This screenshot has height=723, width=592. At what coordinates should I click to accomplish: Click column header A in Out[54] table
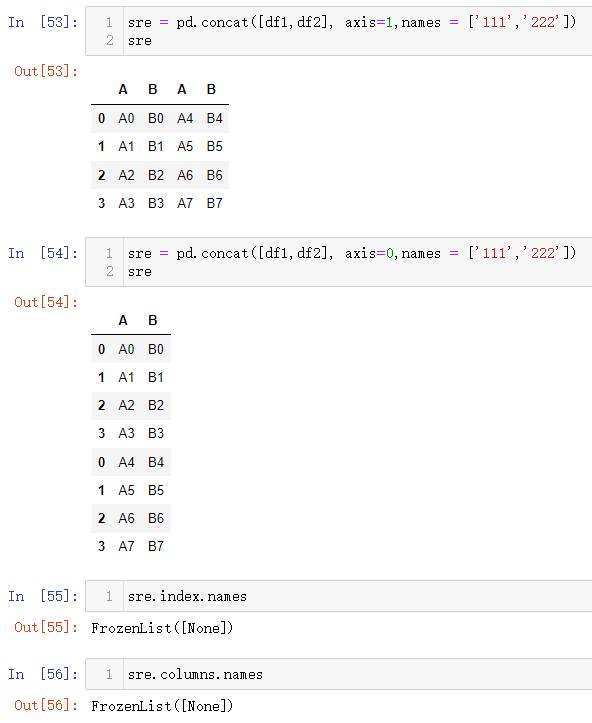pos(123,320)
